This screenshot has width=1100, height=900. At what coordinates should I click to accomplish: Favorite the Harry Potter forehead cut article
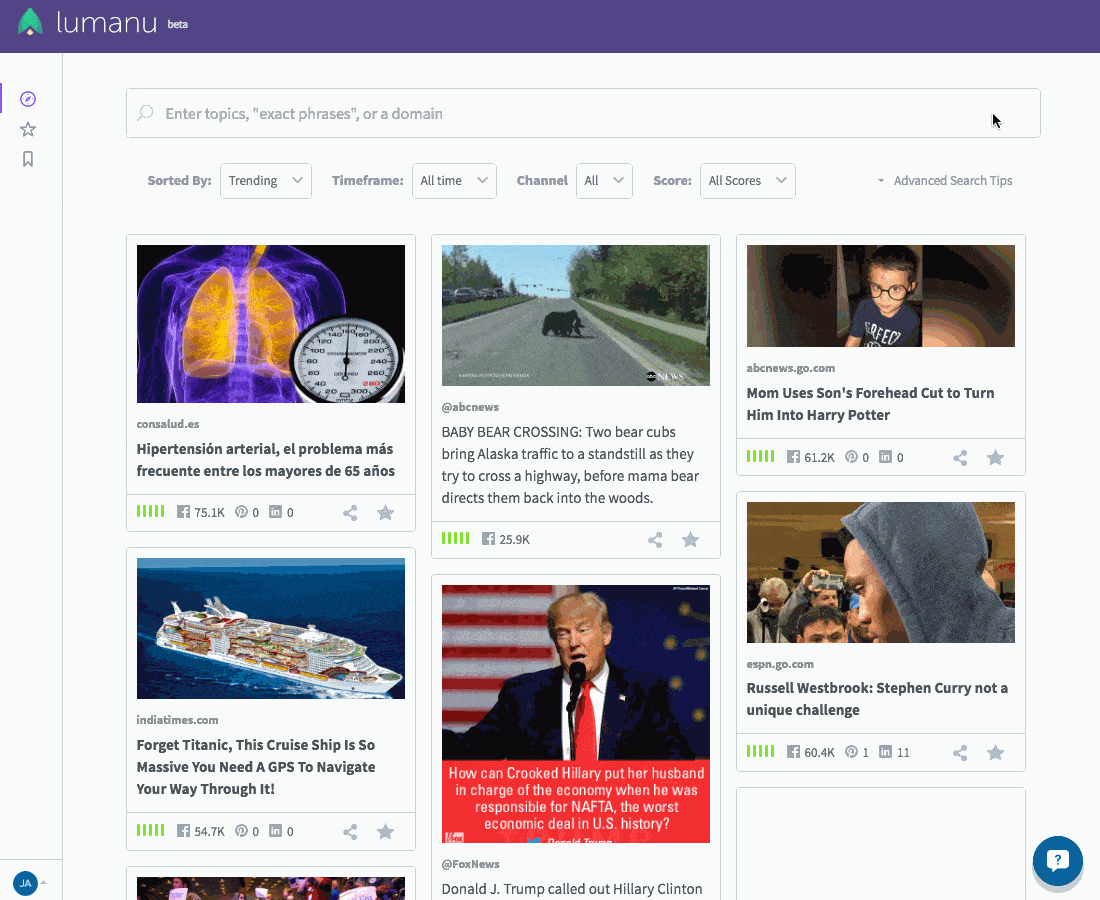click(x=995, y=458)
